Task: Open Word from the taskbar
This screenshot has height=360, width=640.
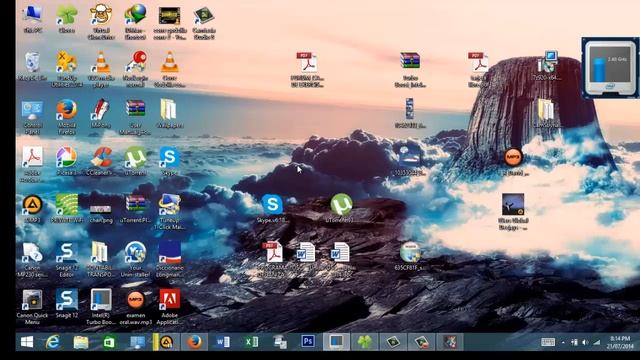Action: click(x=222, y=342)
